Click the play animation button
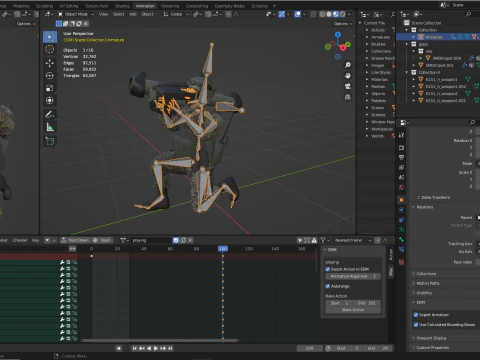The width and height of the screenshot is (480, 360). click(x=156, y=348)
